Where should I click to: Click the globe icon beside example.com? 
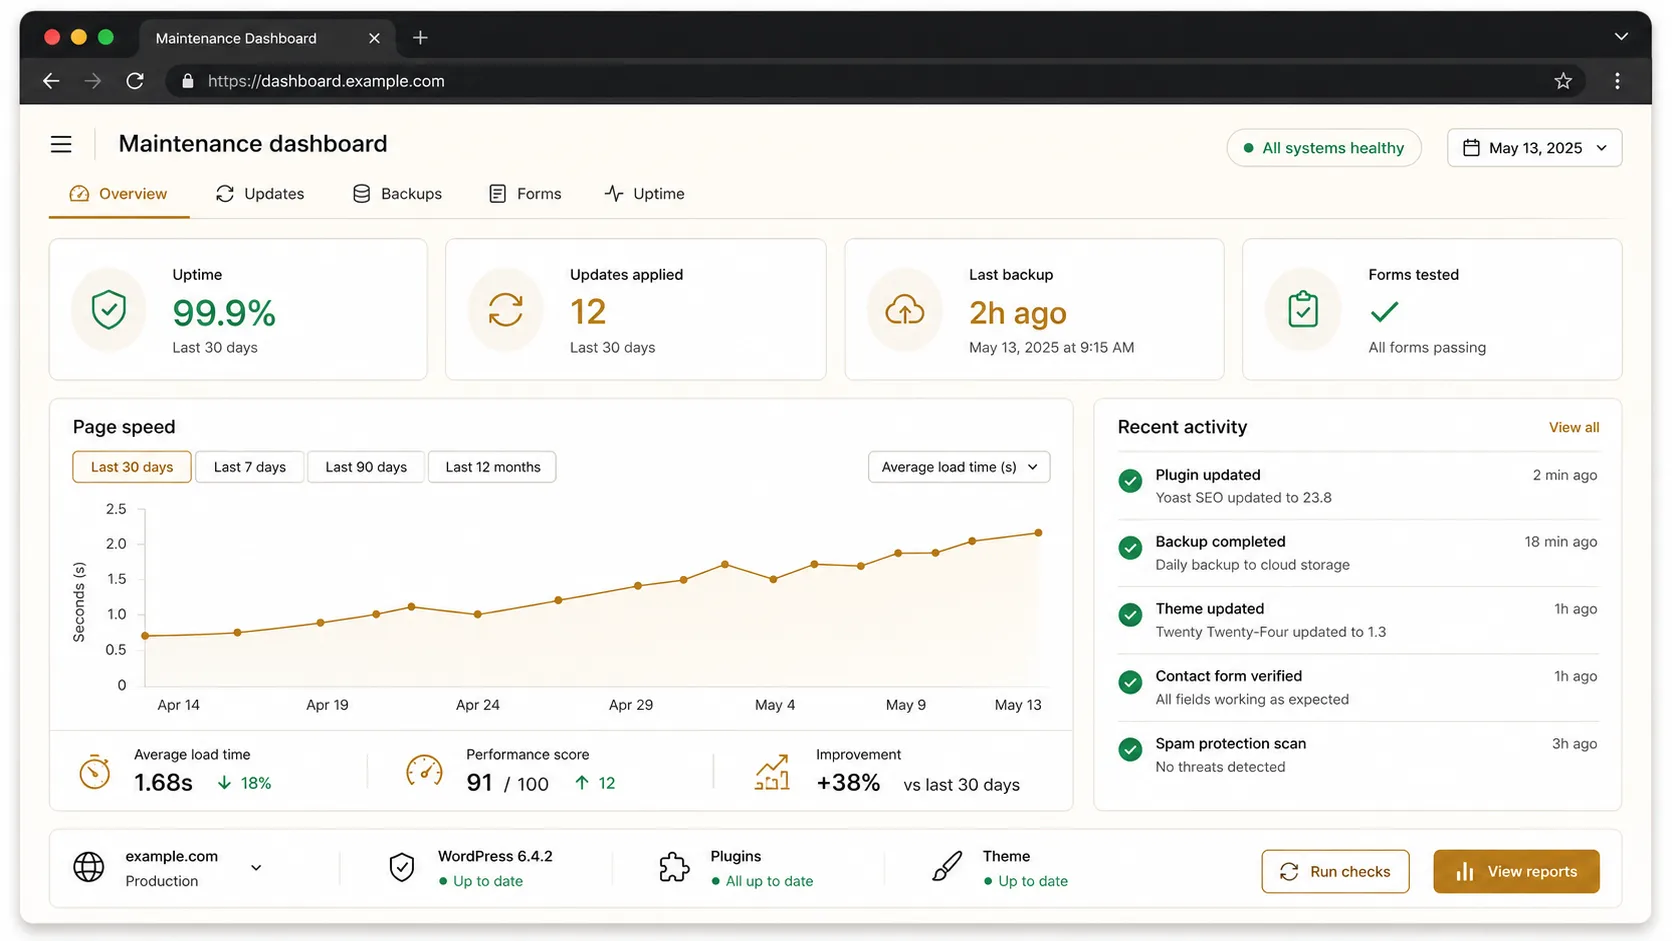(89, 867)
